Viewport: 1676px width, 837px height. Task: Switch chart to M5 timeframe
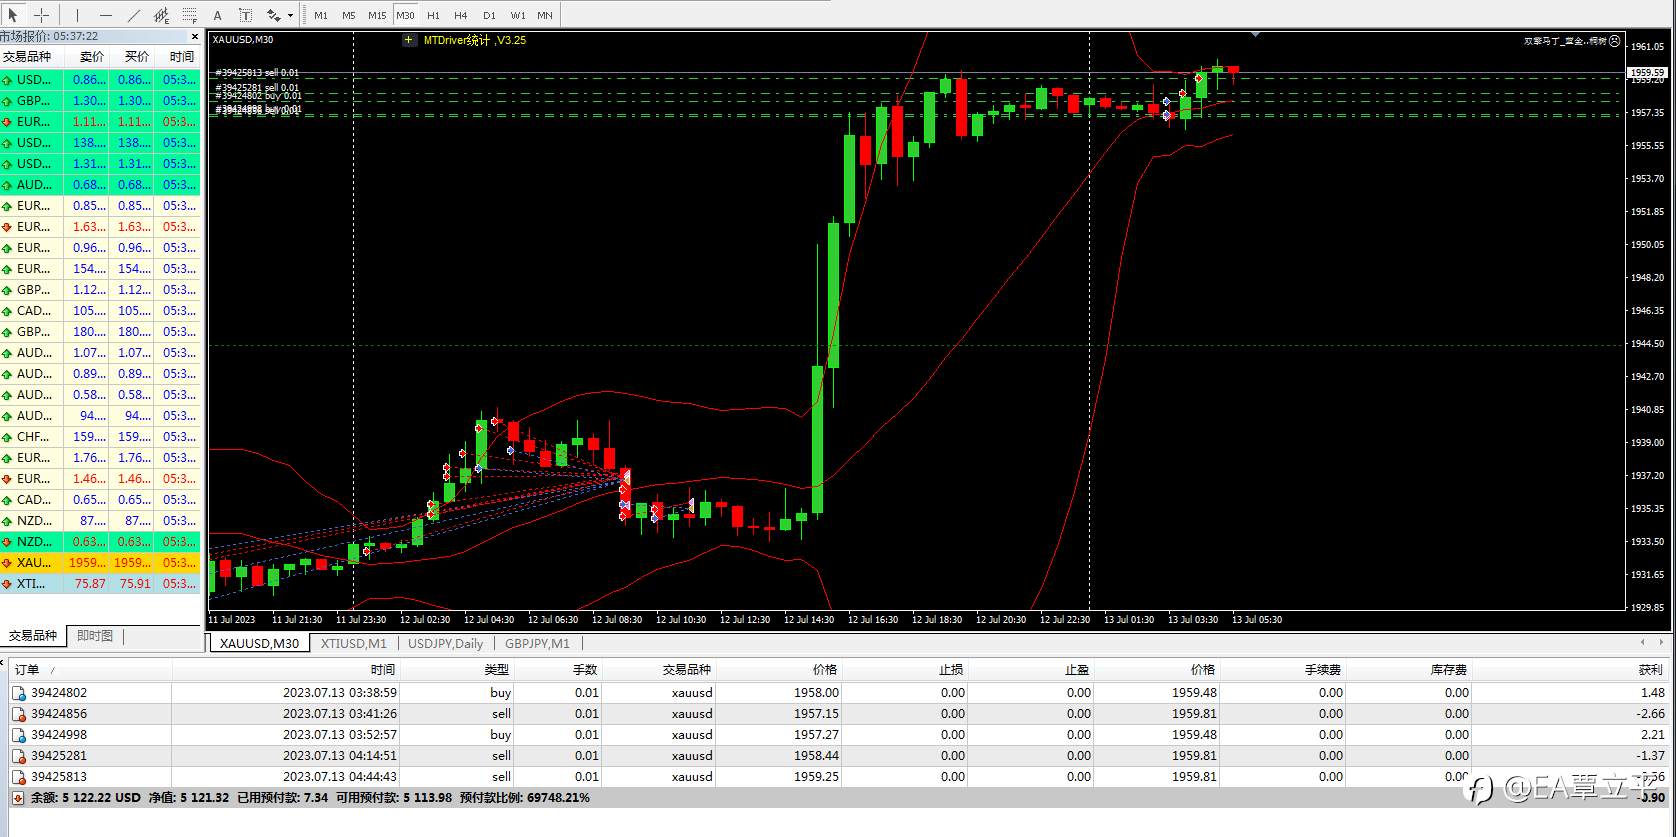[x=348, y=15]
